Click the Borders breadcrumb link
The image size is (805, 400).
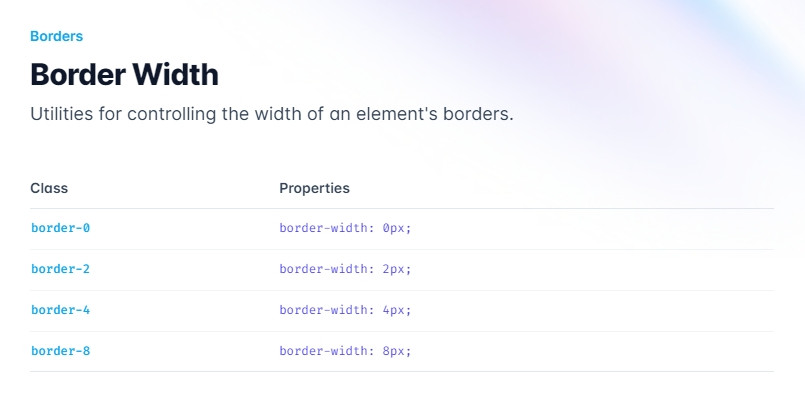[x=56, y=36]
